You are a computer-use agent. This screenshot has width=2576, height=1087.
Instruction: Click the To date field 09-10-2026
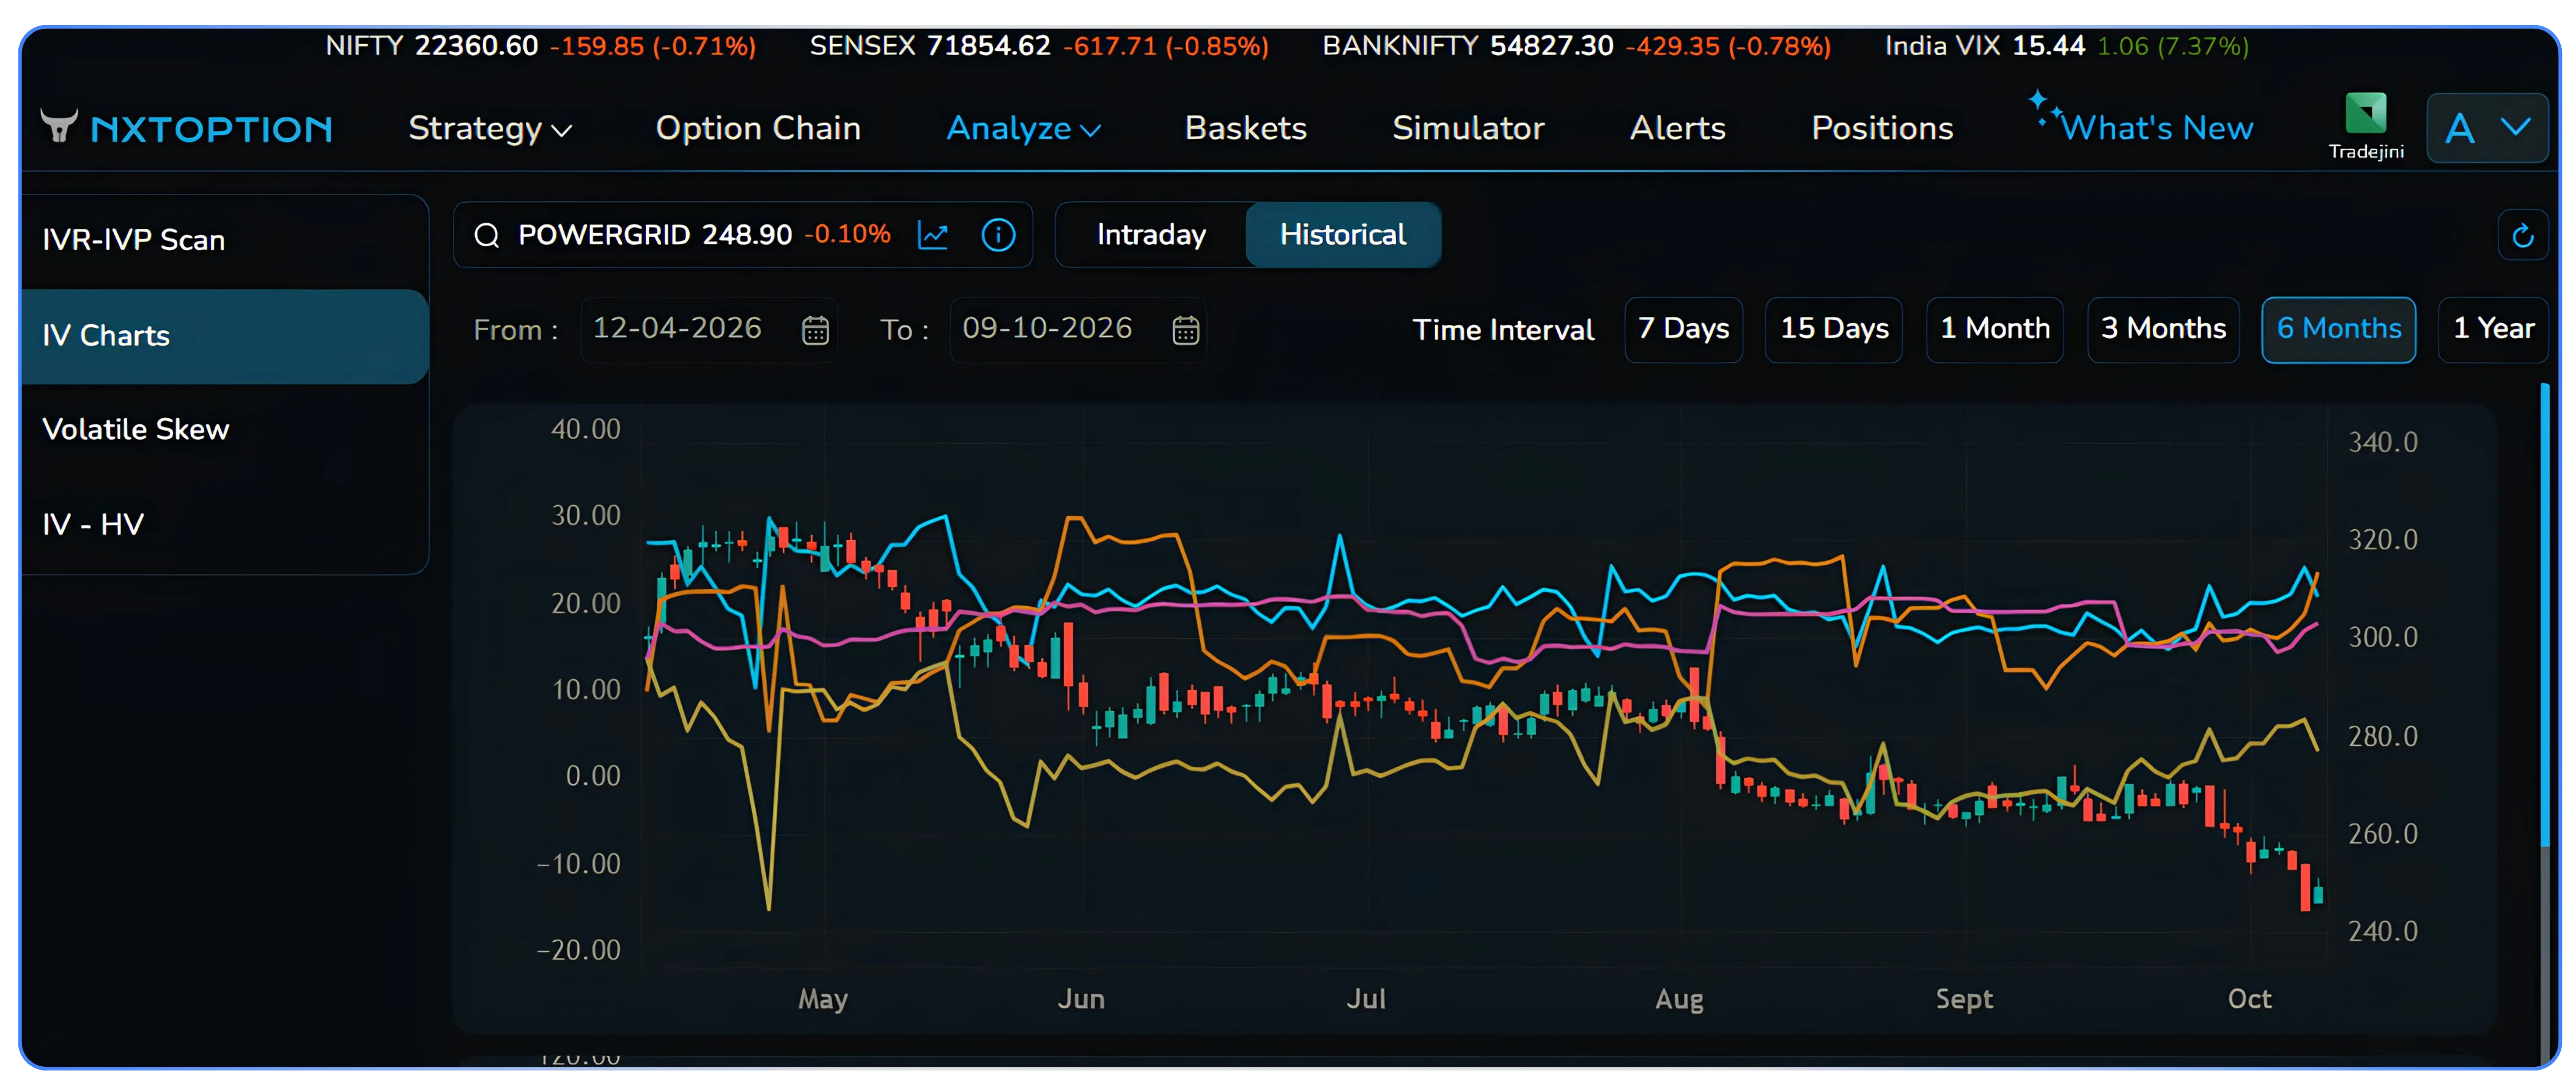[1078, 329]
